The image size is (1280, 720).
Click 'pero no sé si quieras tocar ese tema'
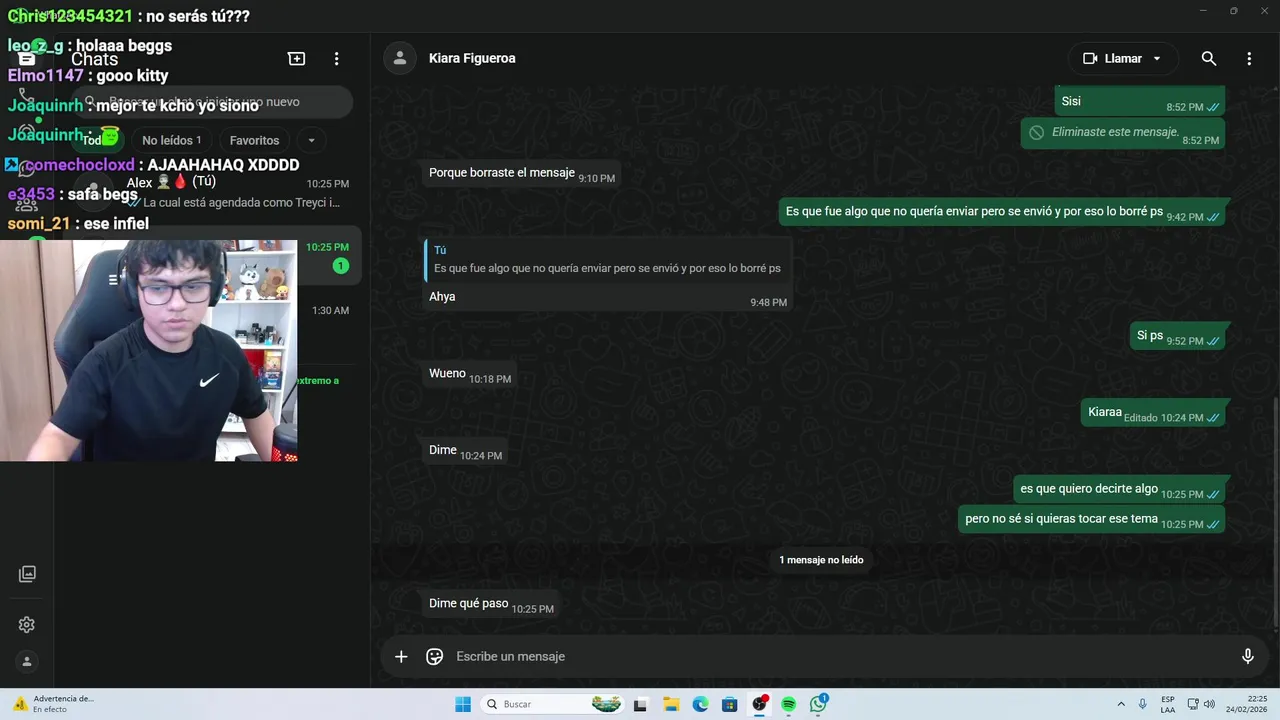[x=1091, y=519]
